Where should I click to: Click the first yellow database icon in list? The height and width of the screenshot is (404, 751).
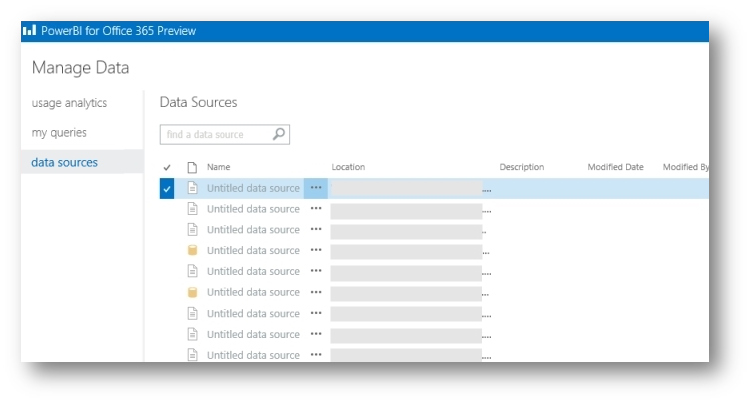point(192,251)
